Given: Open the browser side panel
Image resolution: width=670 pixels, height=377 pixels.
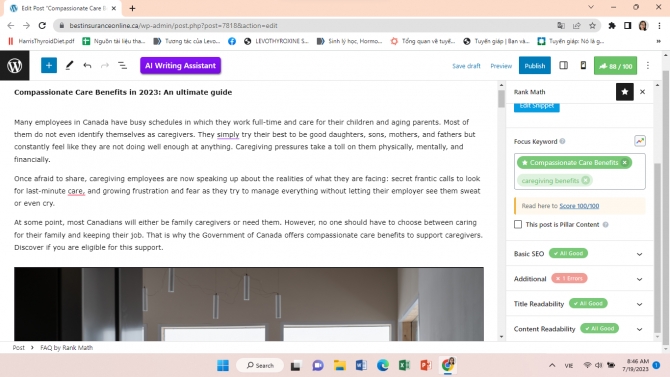Looking at the screenshot, I should click(x=627, y=26).
